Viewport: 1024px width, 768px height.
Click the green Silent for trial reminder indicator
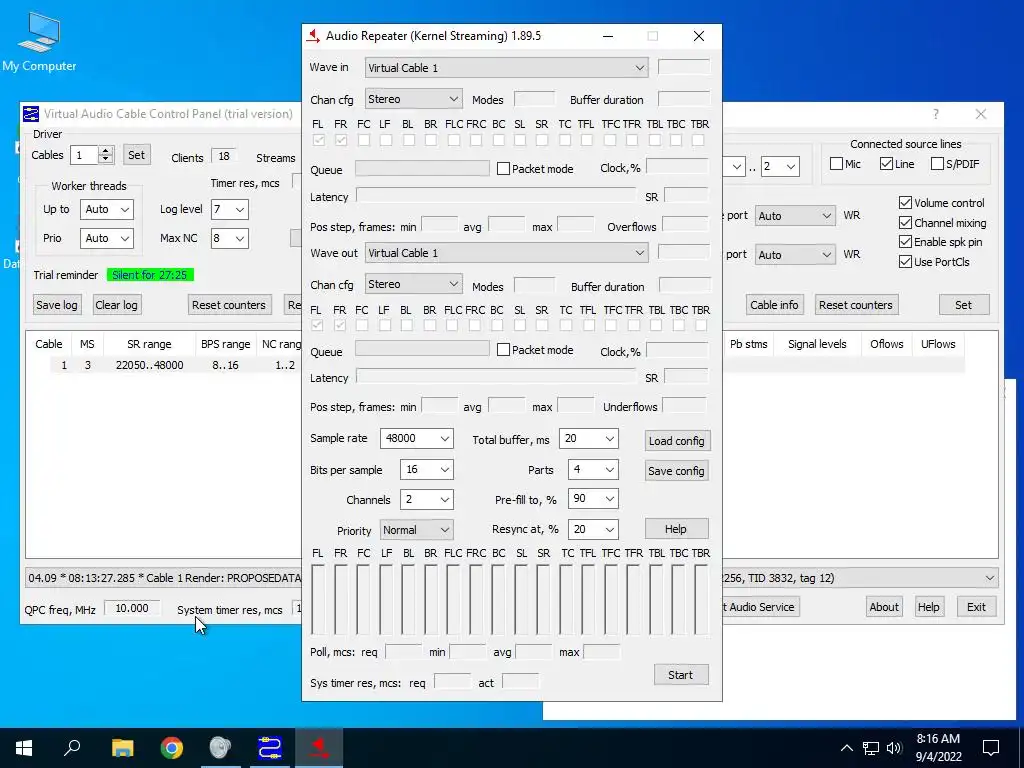[x=150, y=275]
